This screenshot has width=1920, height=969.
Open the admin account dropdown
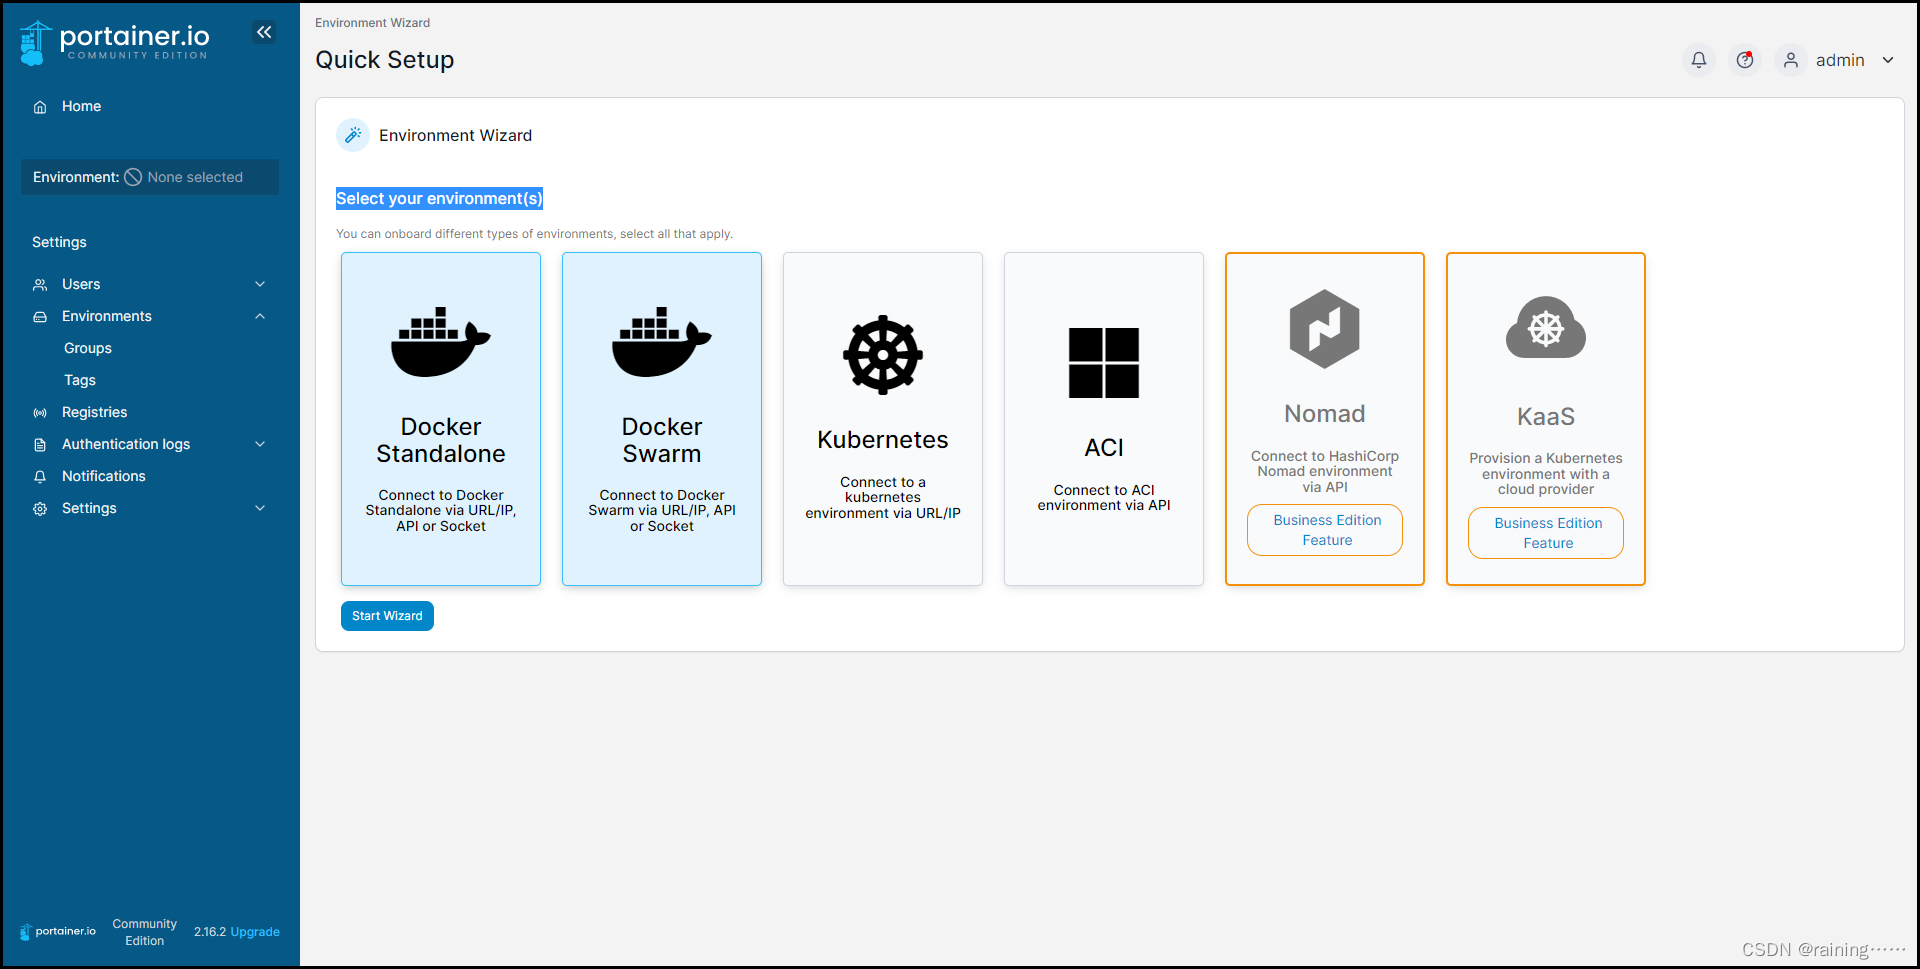(x=1840, y=60)
